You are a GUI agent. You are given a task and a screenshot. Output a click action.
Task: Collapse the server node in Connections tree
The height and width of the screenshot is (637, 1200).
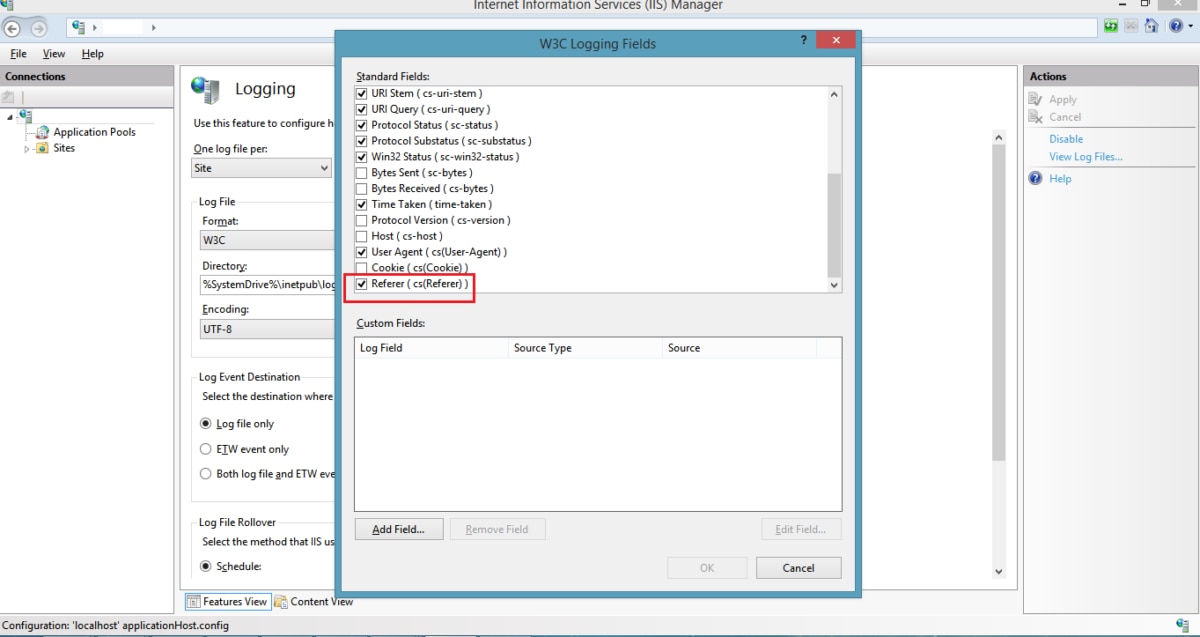(x=10, y=116)
